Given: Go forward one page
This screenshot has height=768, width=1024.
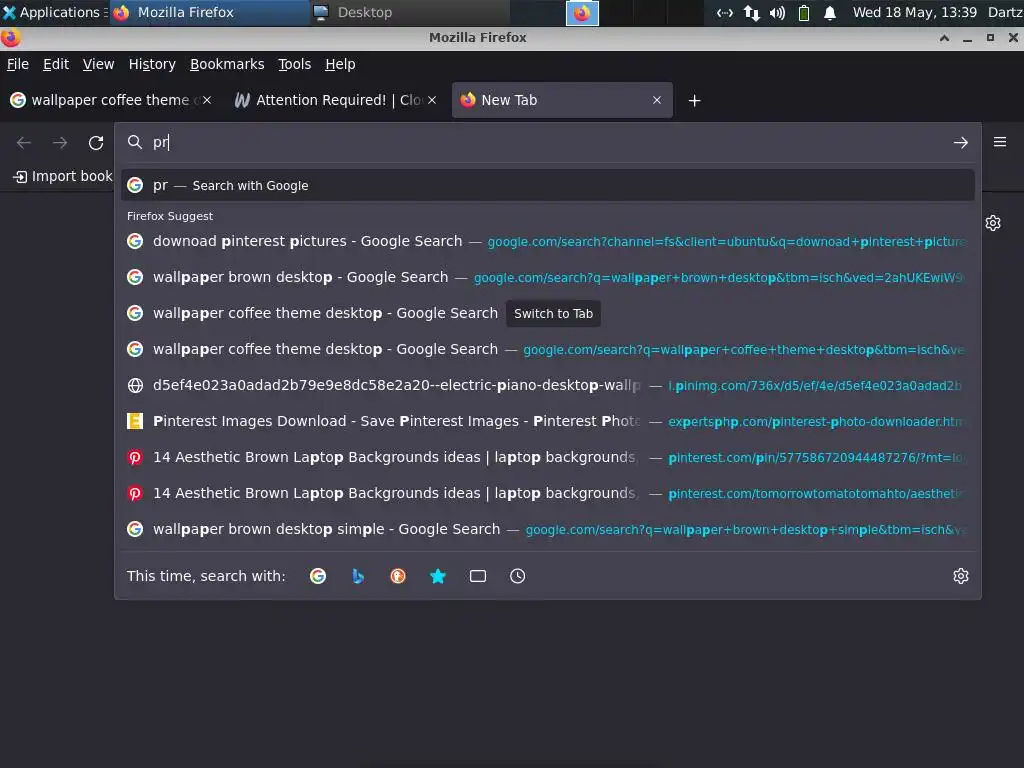Looking at the screenshot, I should click(x=60, y=142).
